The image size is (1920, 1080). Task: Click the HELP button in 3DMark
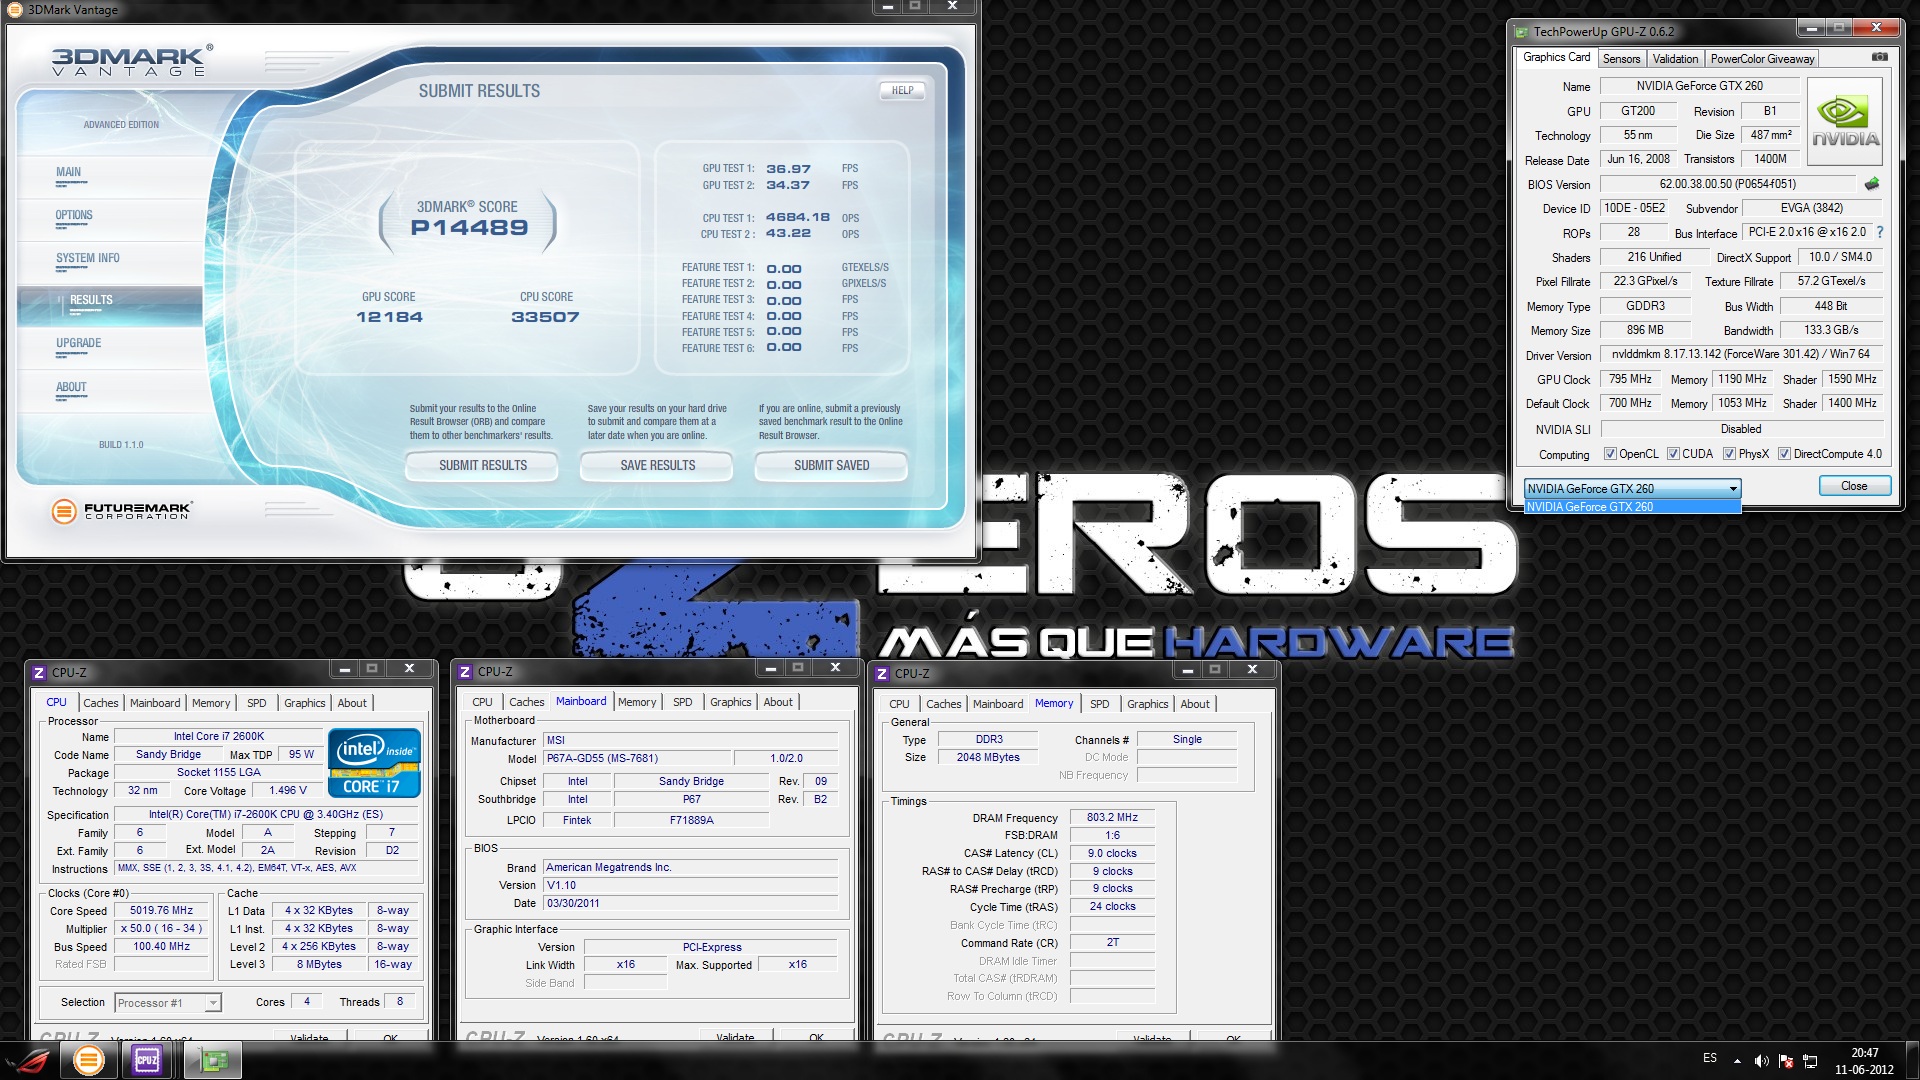point(902,90)
